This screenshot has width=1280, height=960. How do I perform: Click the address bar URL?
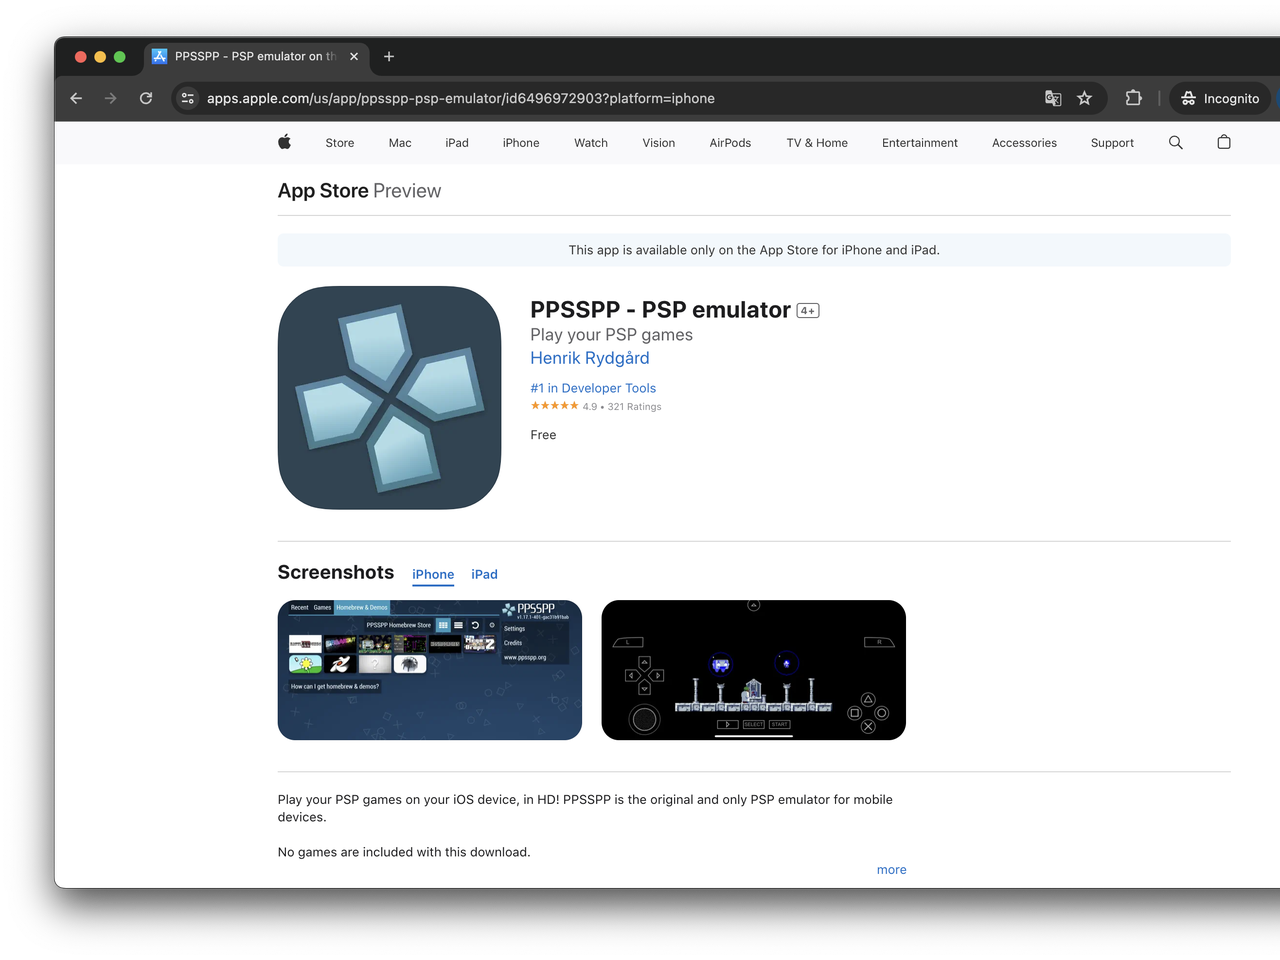tap(460, 98)
